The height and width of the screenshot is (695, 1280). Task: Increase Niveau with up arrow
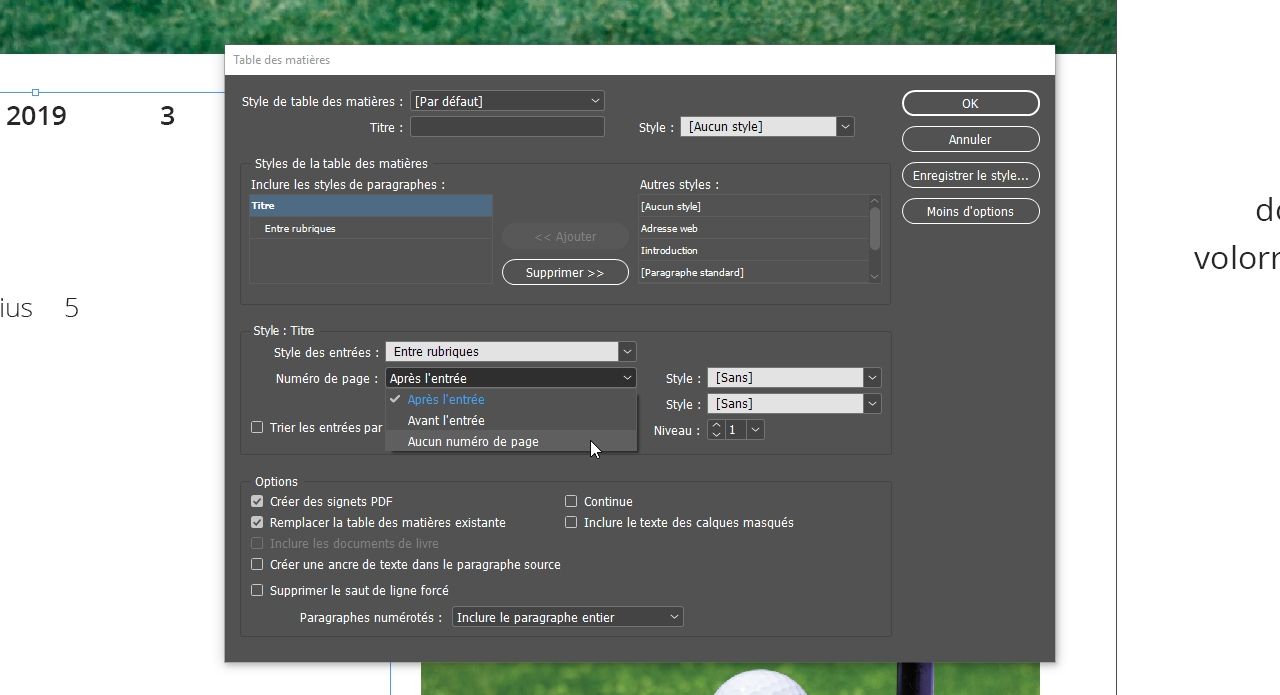tap(716, 424)
